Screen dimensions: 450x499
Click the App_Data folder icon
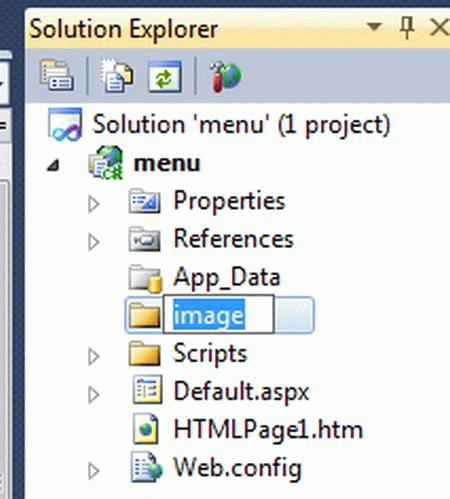pyautogui.click(x=145, y=278)
